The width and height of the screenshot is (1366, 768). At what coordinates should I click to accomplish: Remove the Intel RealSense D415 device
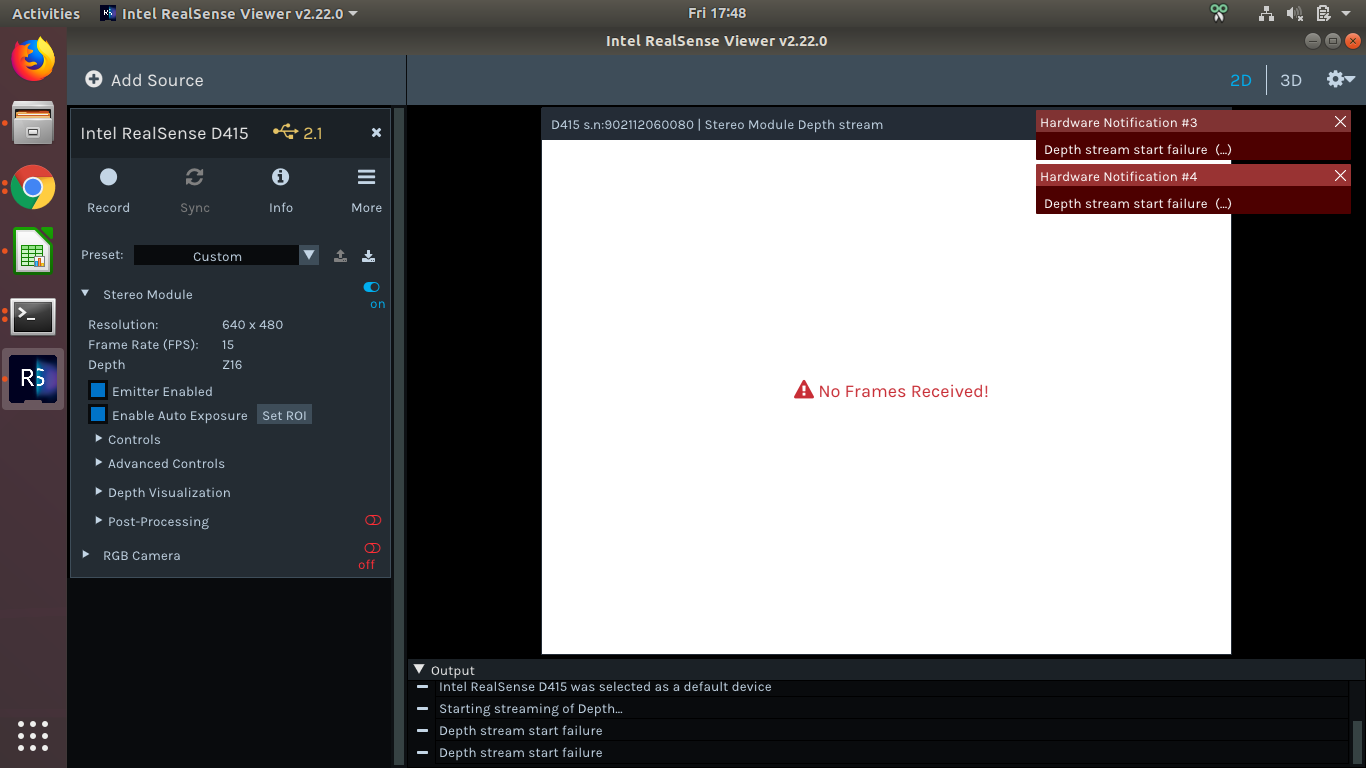coord(376,132)
